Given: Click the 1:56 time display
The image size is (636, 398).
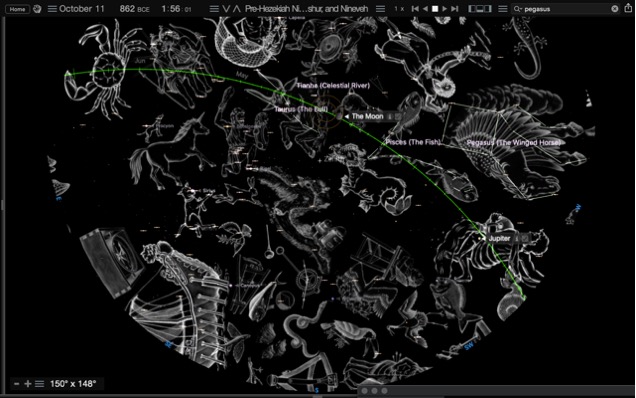Looking at the screenshot, I should [x=176, y=9].
